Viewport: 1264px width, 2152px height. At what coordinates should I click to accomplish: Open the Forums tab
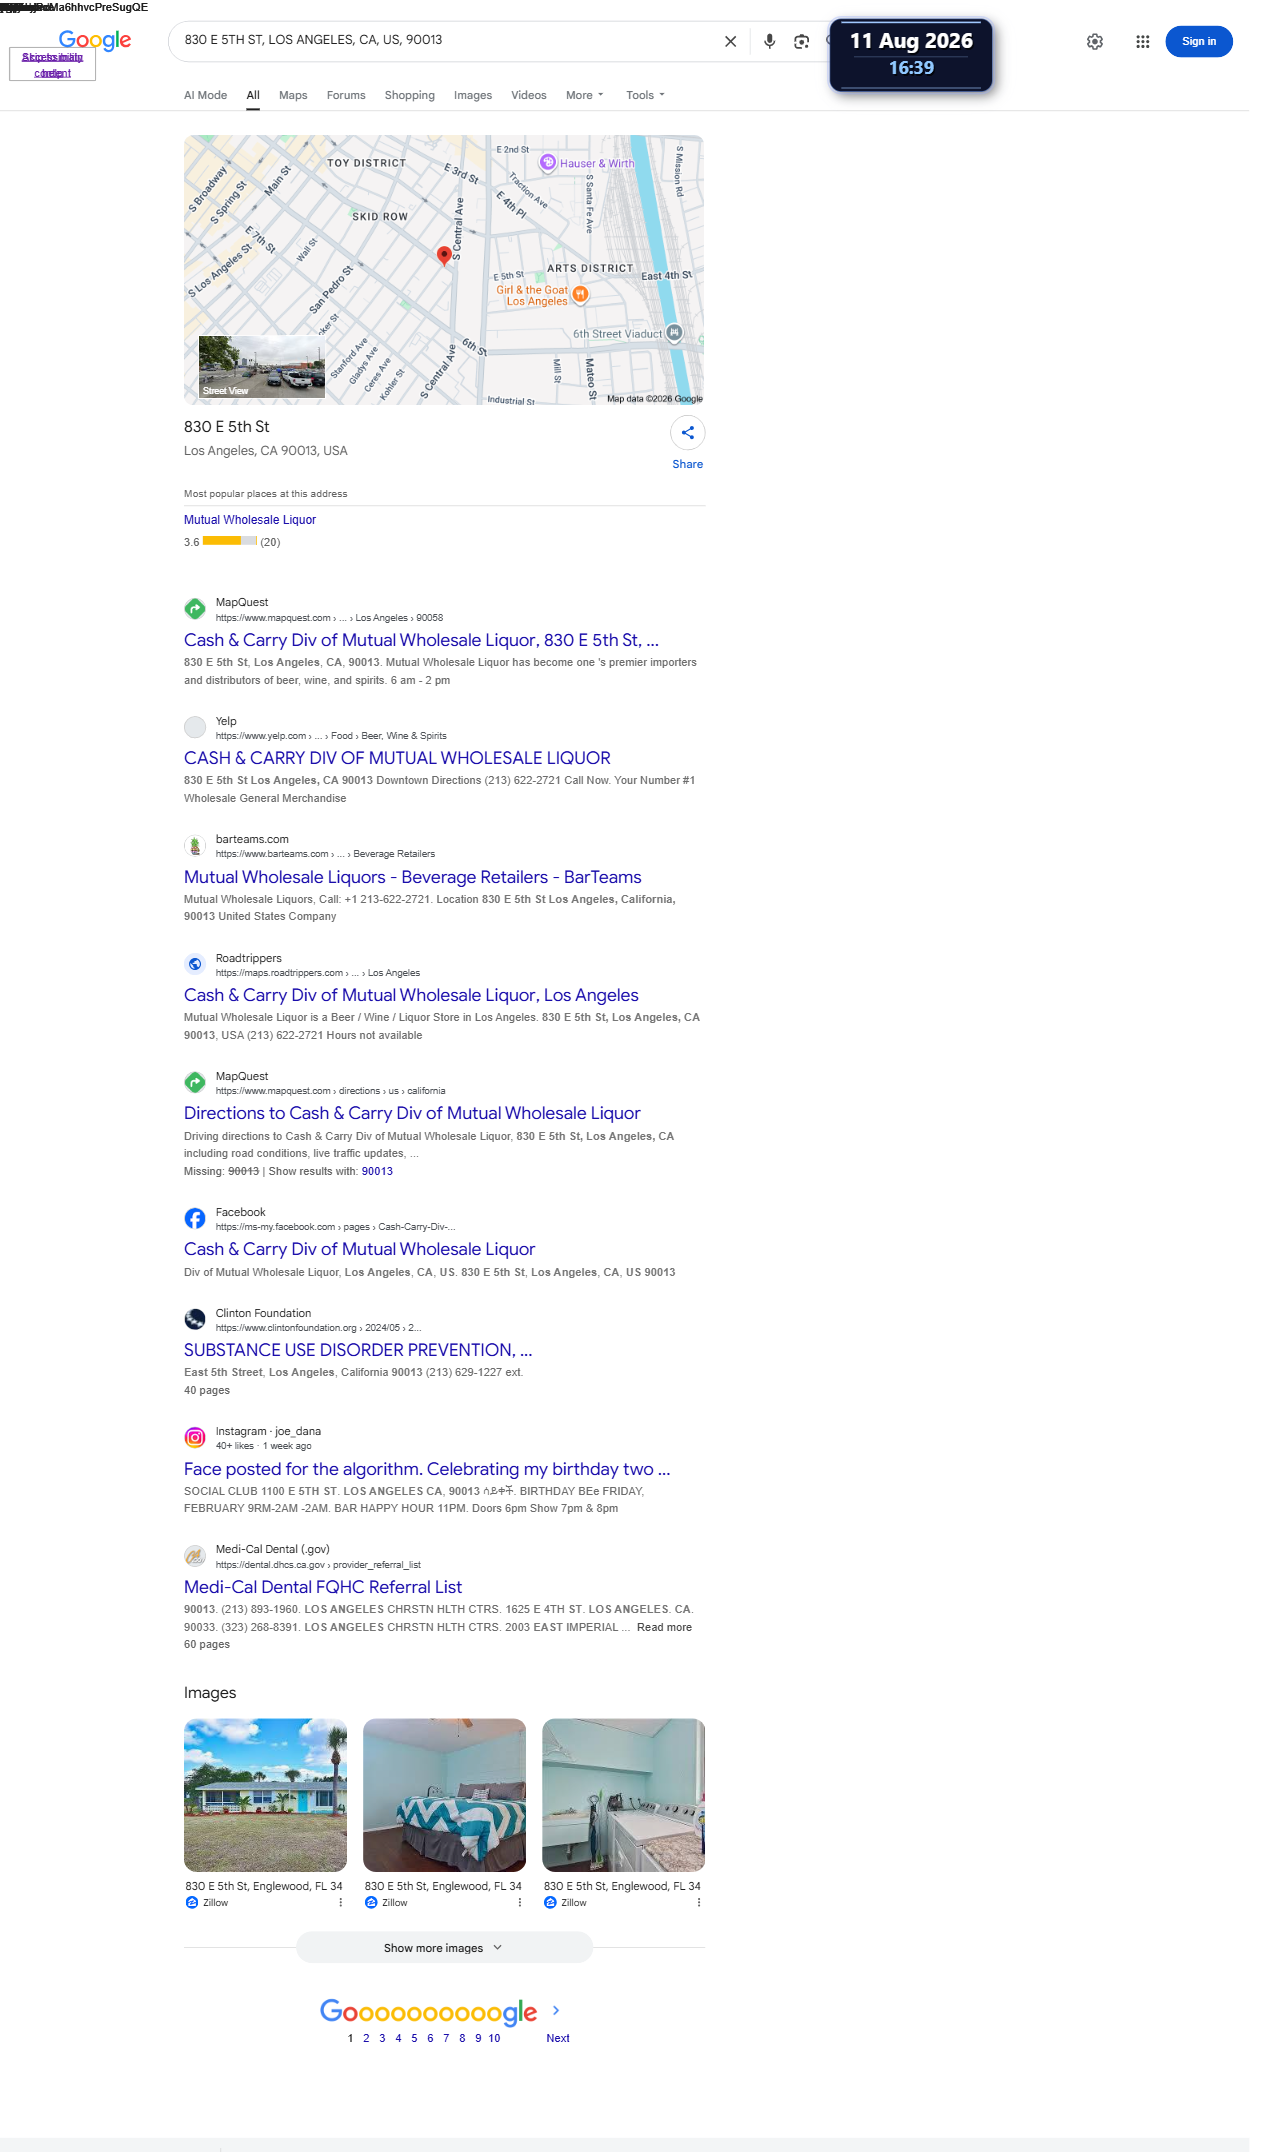346,95
